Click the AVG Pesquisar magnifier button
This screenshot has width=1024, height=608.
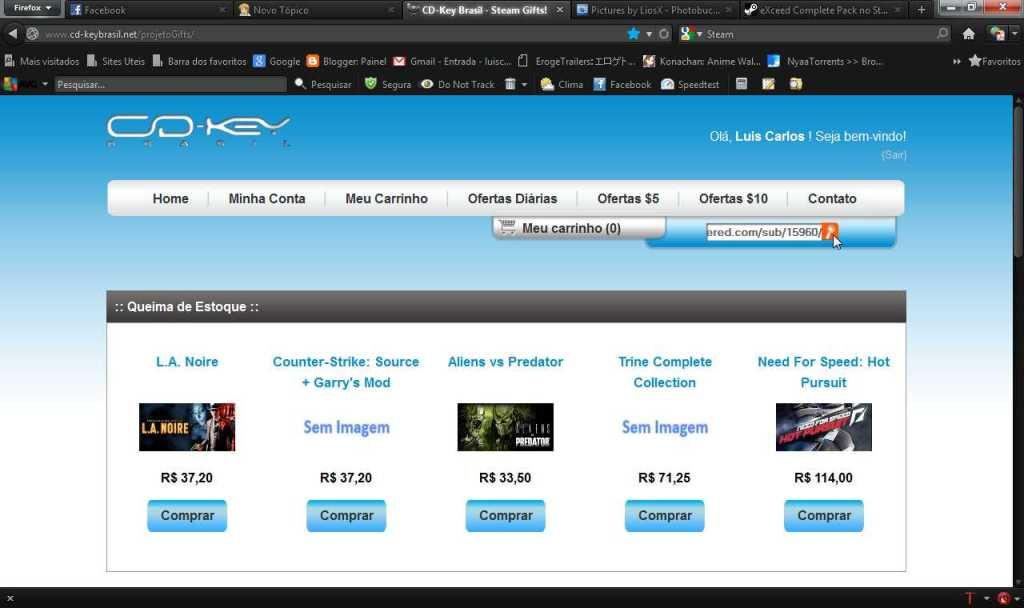tap(323, 84)
